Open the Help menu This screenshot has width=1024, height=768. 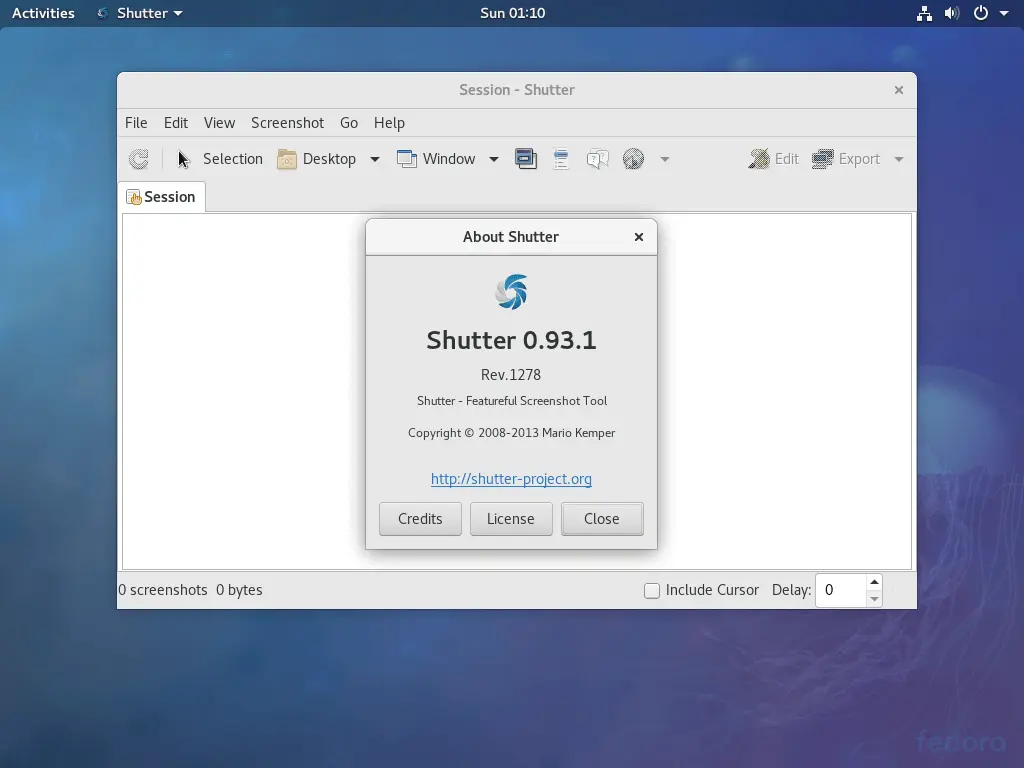tap(389, 123)
